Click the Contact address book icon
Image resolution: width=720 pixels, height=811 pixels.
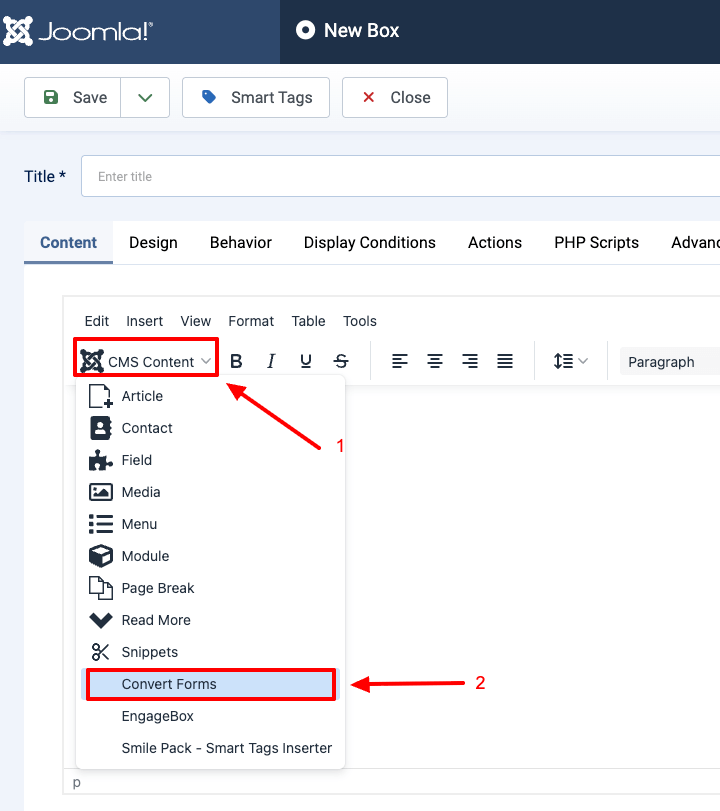tap(100, 428)
